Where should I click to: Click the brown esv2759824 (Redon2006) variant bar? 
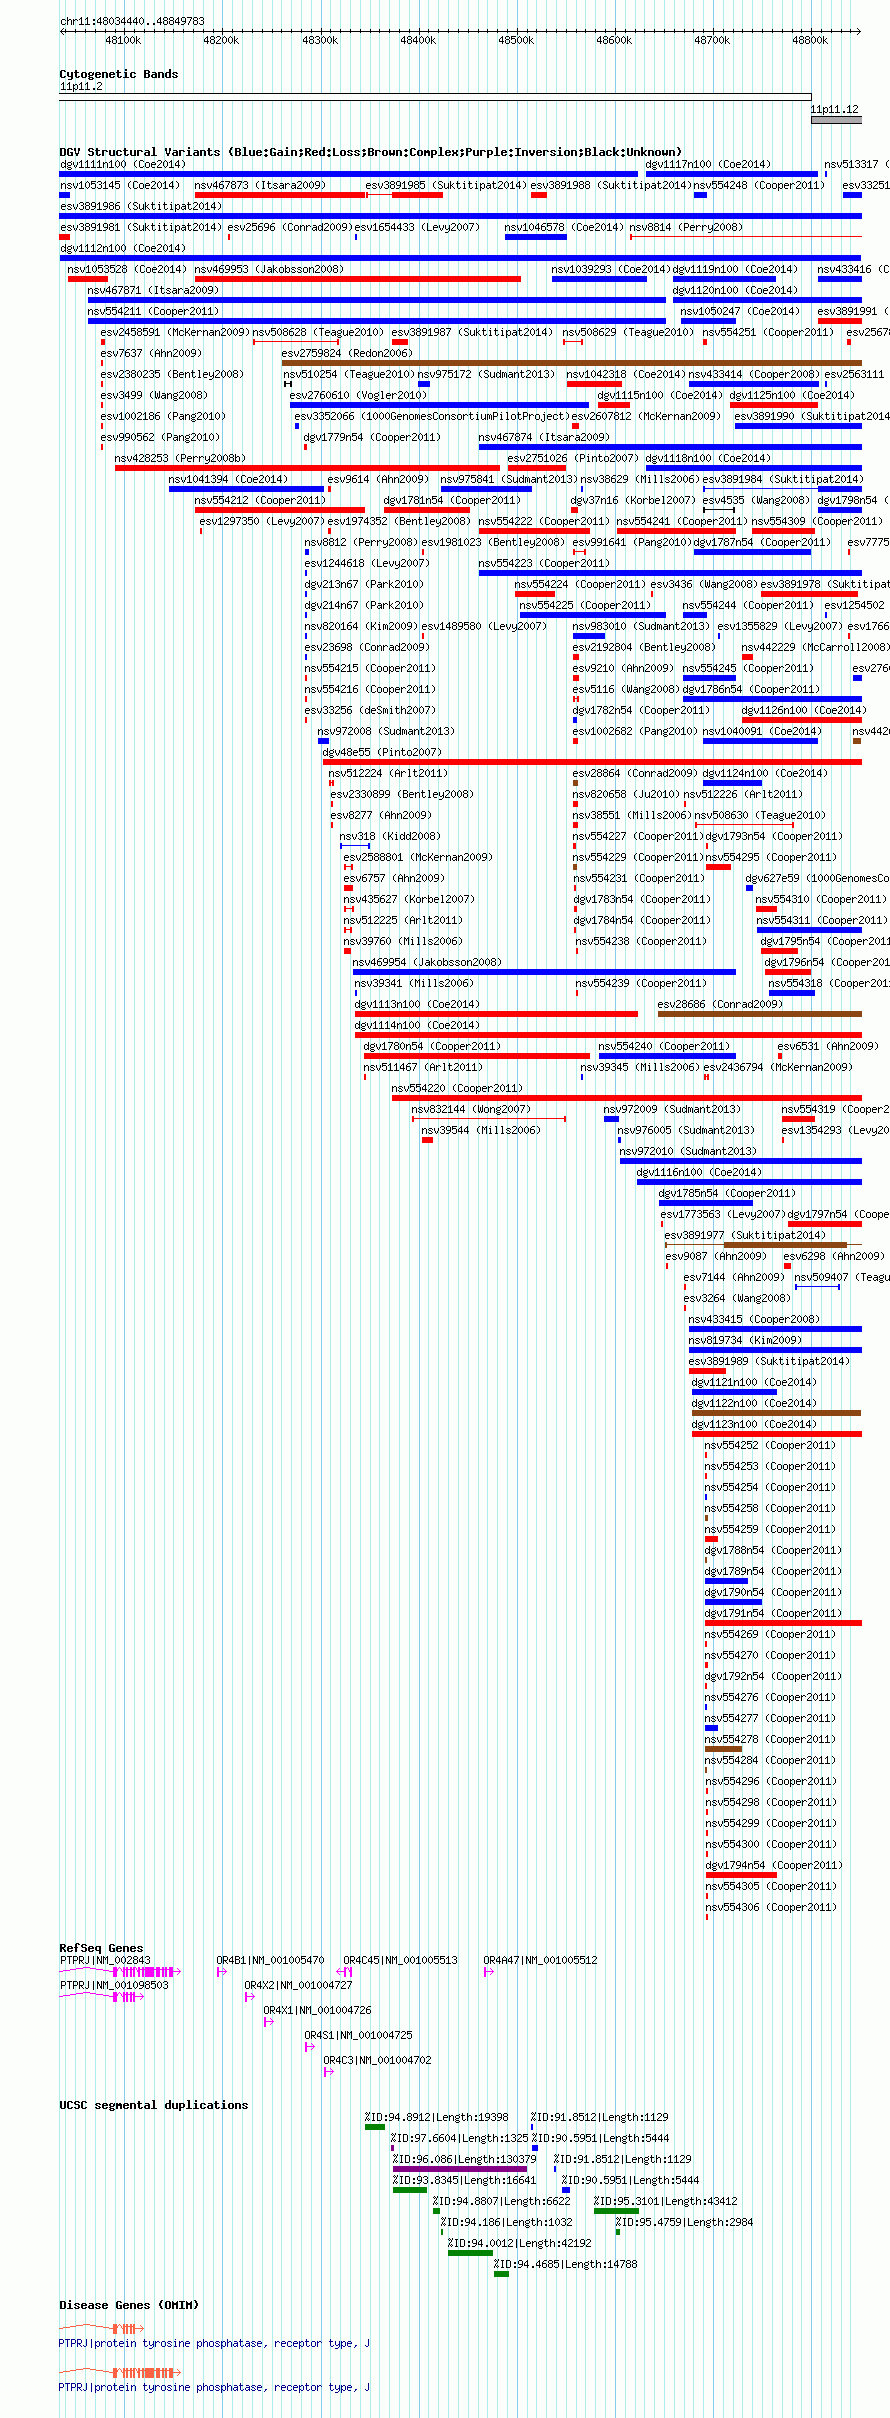pos(571,363)
